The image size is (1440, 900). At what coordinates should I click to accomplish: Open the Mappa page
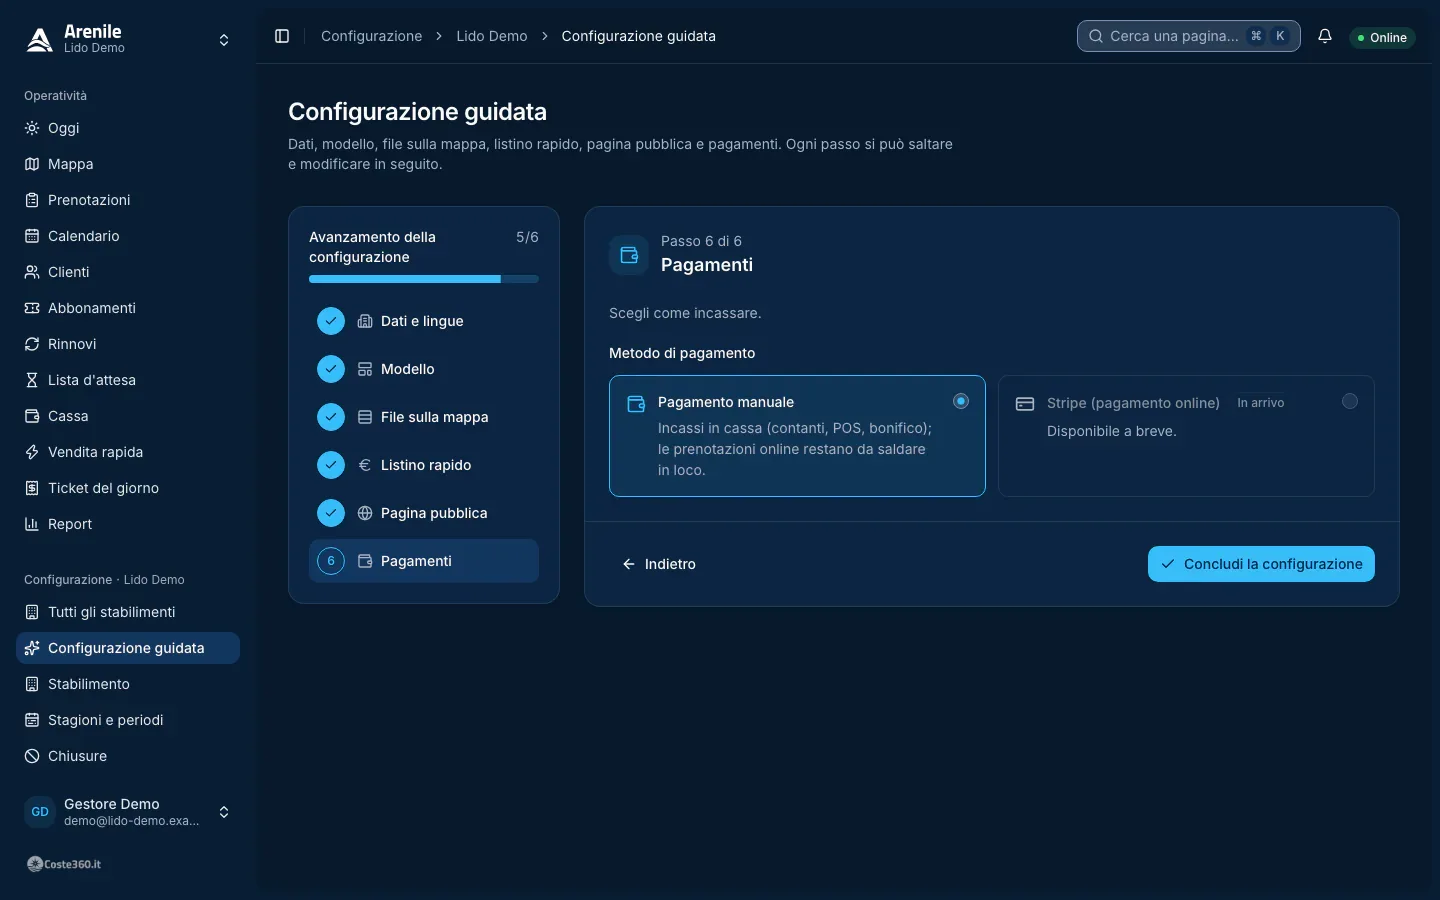[x=128, y=164]
